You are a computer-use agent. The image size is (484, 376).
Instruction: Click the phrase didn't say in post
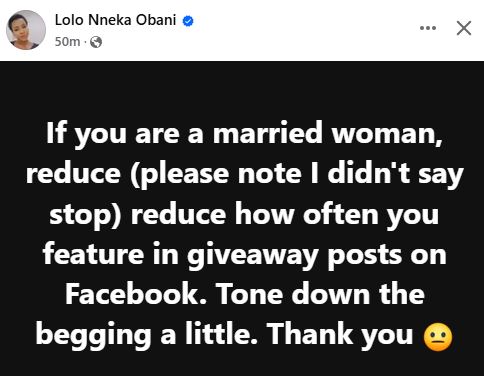pos(396,175)
